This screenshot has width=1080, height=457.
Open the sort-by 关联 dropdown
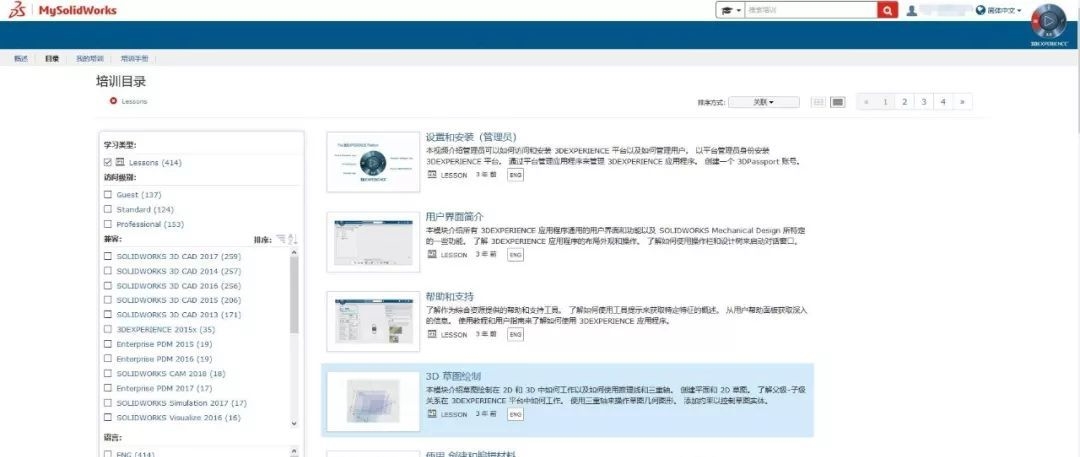[764, 102]
